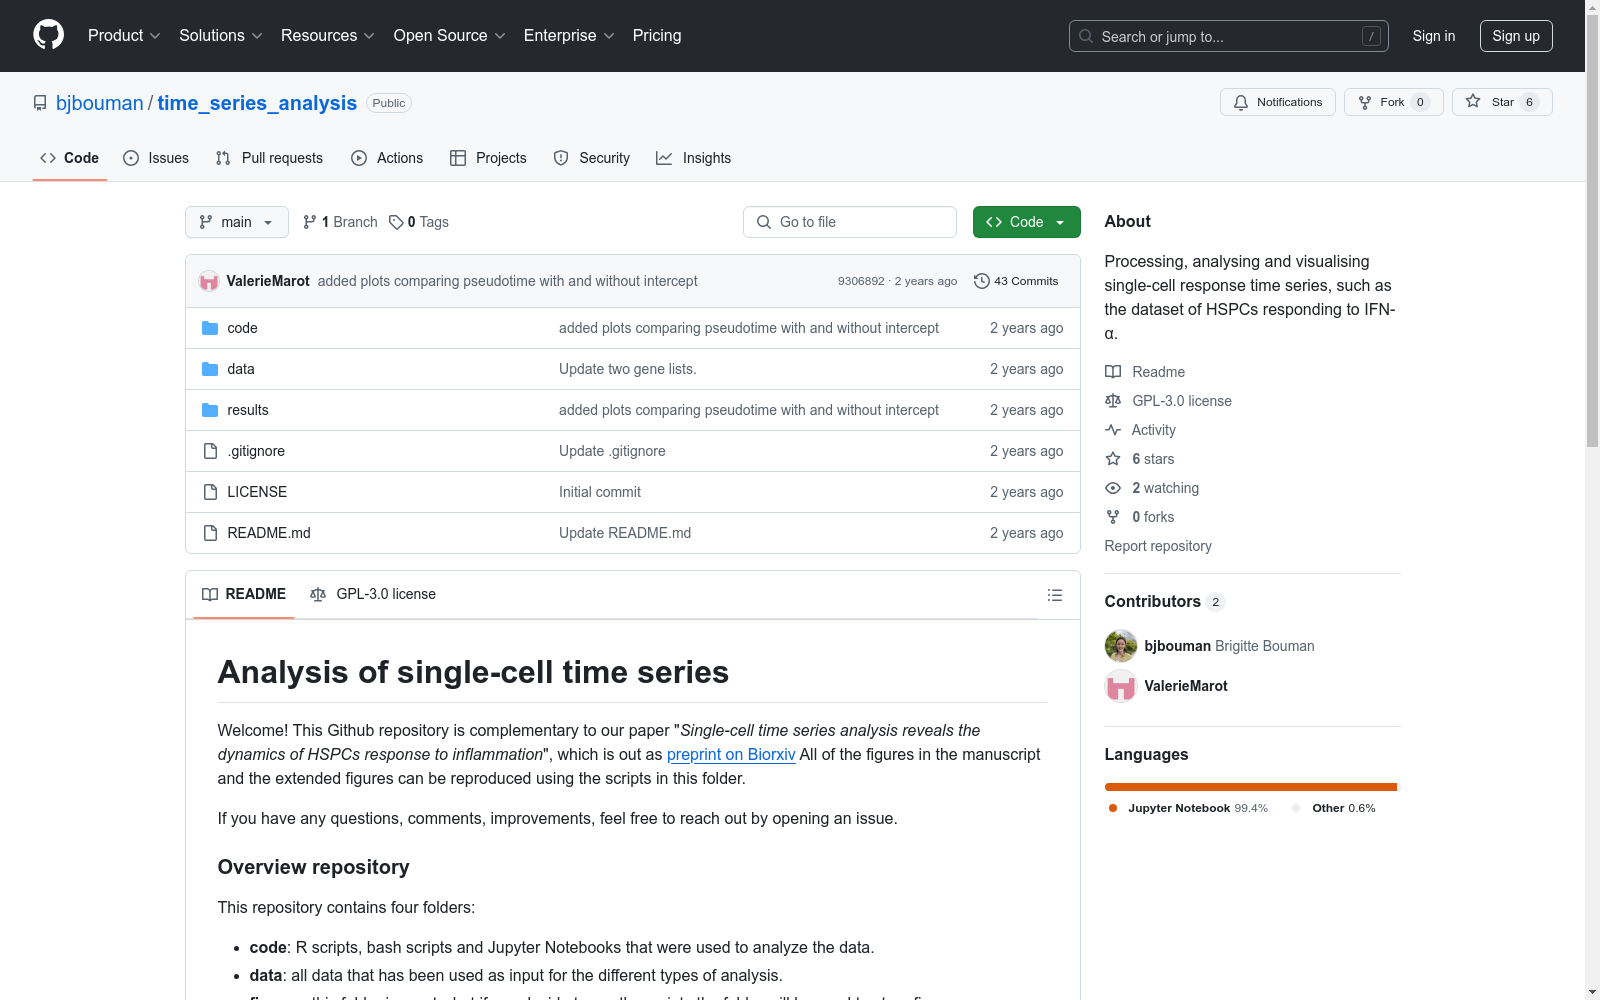Open the Resources dropdown
The height and width of the screenshot is (1000, 1600).
[x=328, y=35]
